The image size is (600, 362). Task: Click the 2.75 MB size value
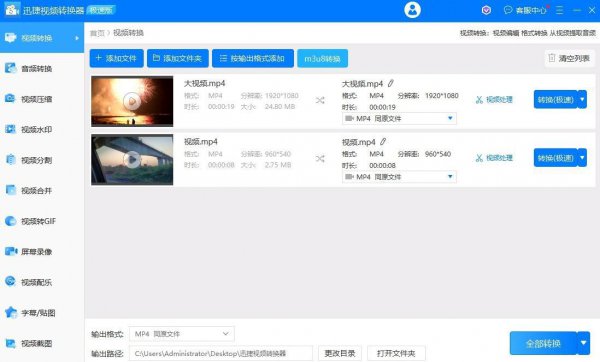278,165
